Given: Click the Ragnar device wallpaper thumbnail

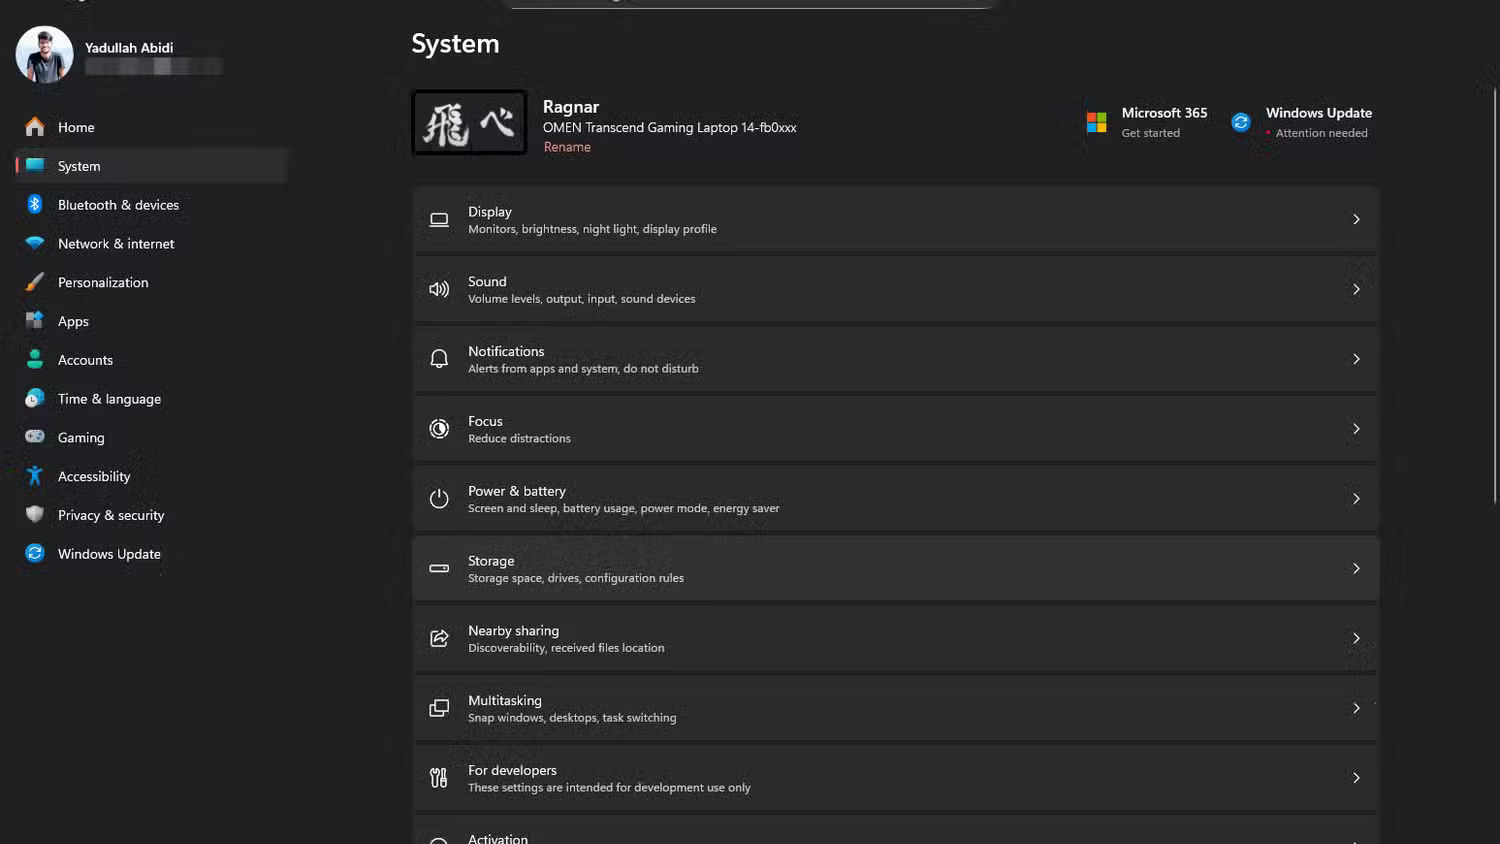Looking at the screenshot, I should 470,123.
